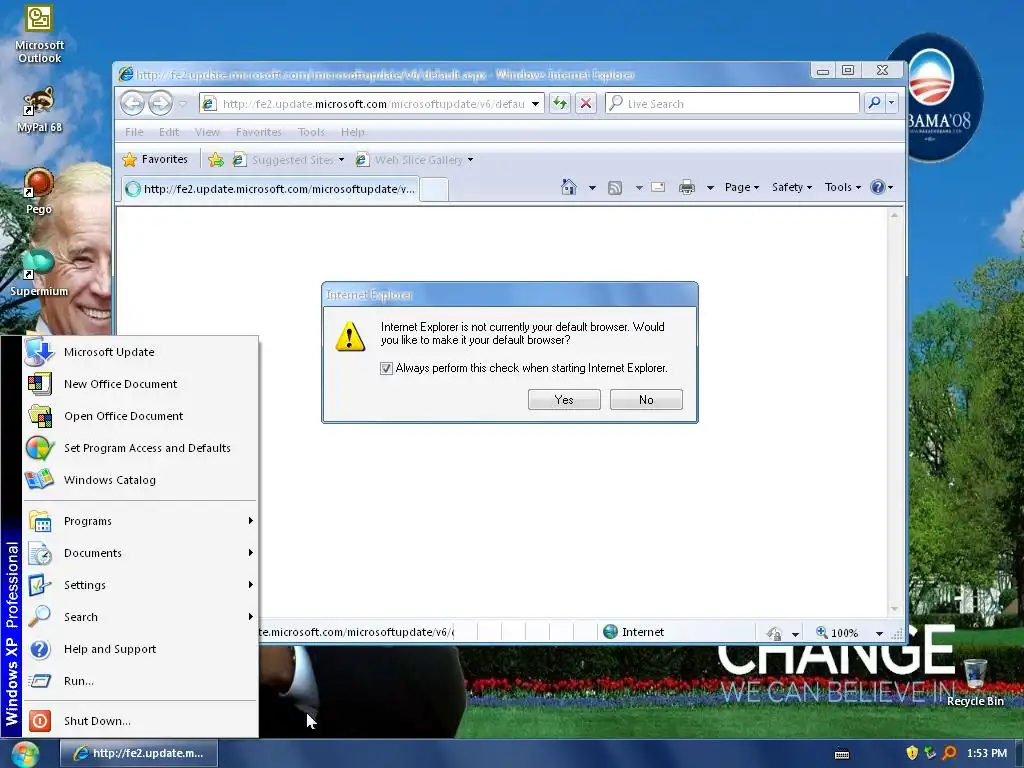Expand Programs submenu in Start menu
This screenshot has width=1024, height=768.
(x=140, y=521)
